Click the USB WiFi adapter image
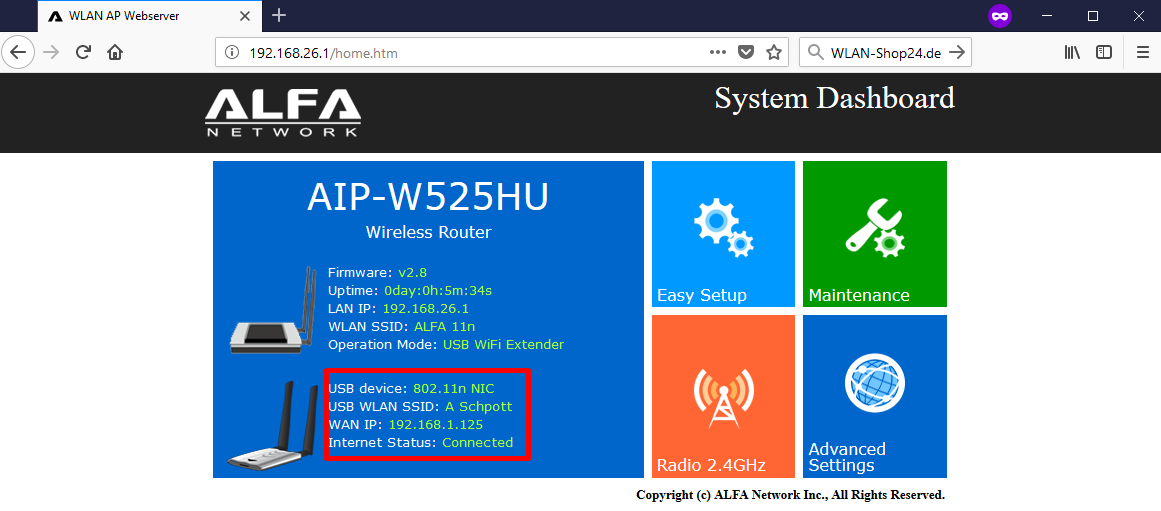This screenshot has height=511, width=1161. pyautogui.click(x=275, y=424)
